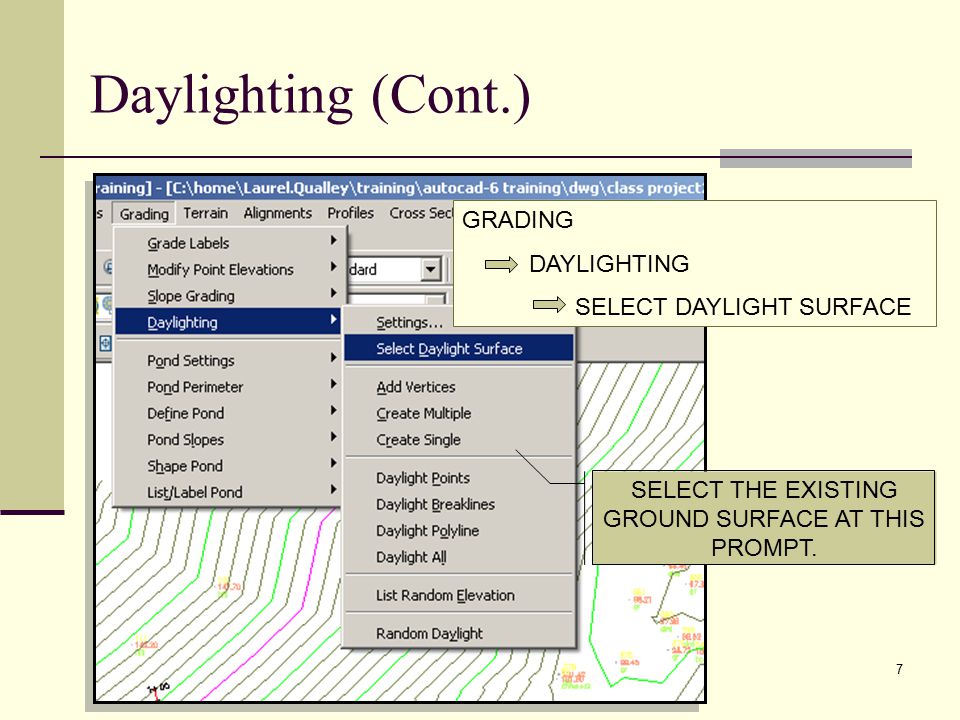Choose List Random Elevation
The image size is (960, 720).
pos(459,595)
